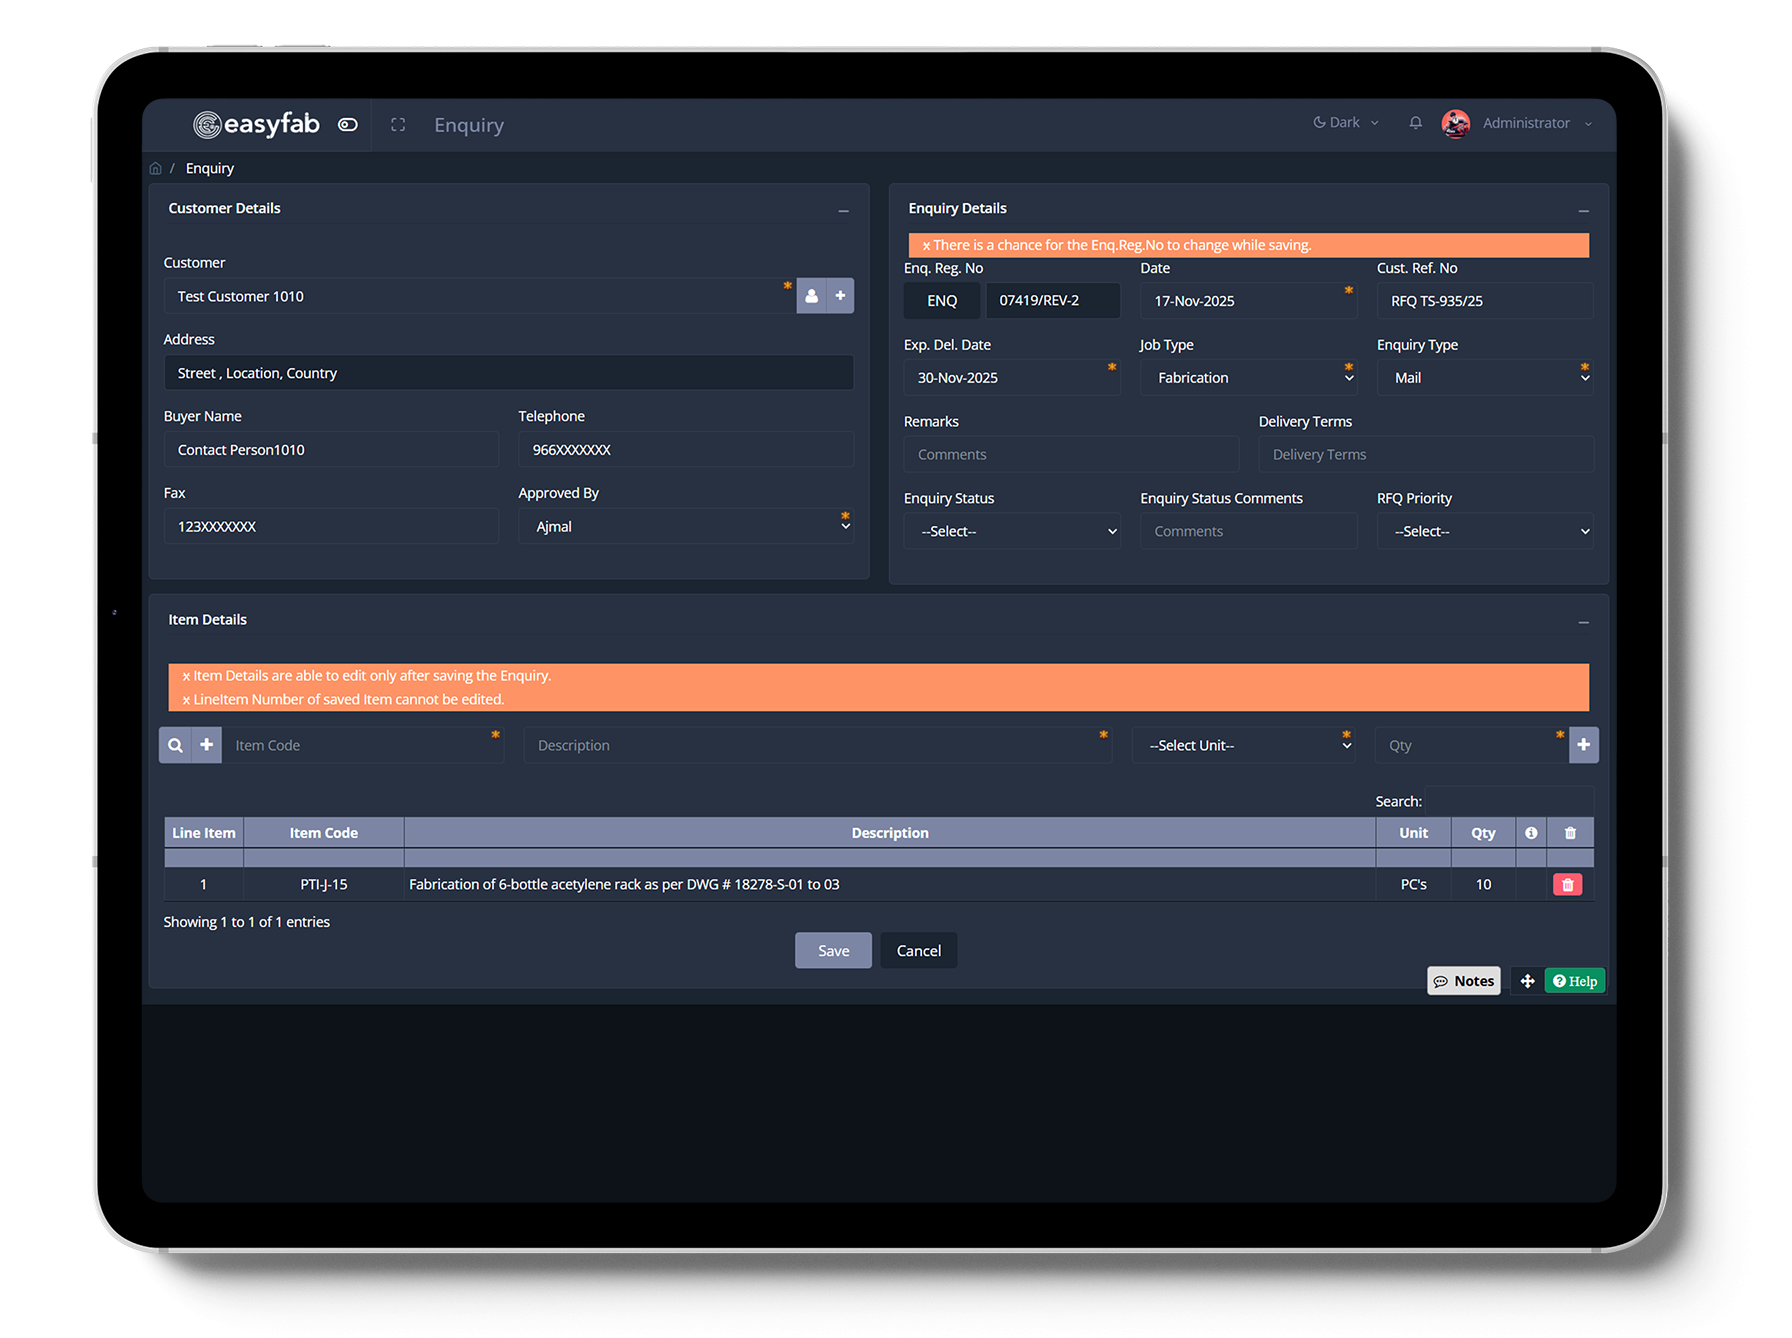Click the customer lookup person icon

click(x=811, y=296)
